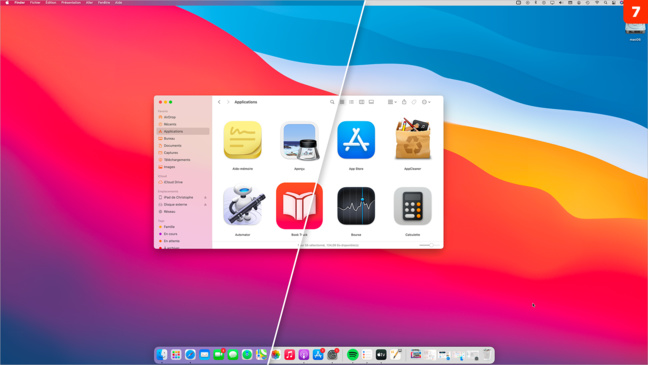Screen dimensions: 648x365
Task: Select Documents in the Finder sidebar
Action: pyautogui.click(x=183, y=146)
